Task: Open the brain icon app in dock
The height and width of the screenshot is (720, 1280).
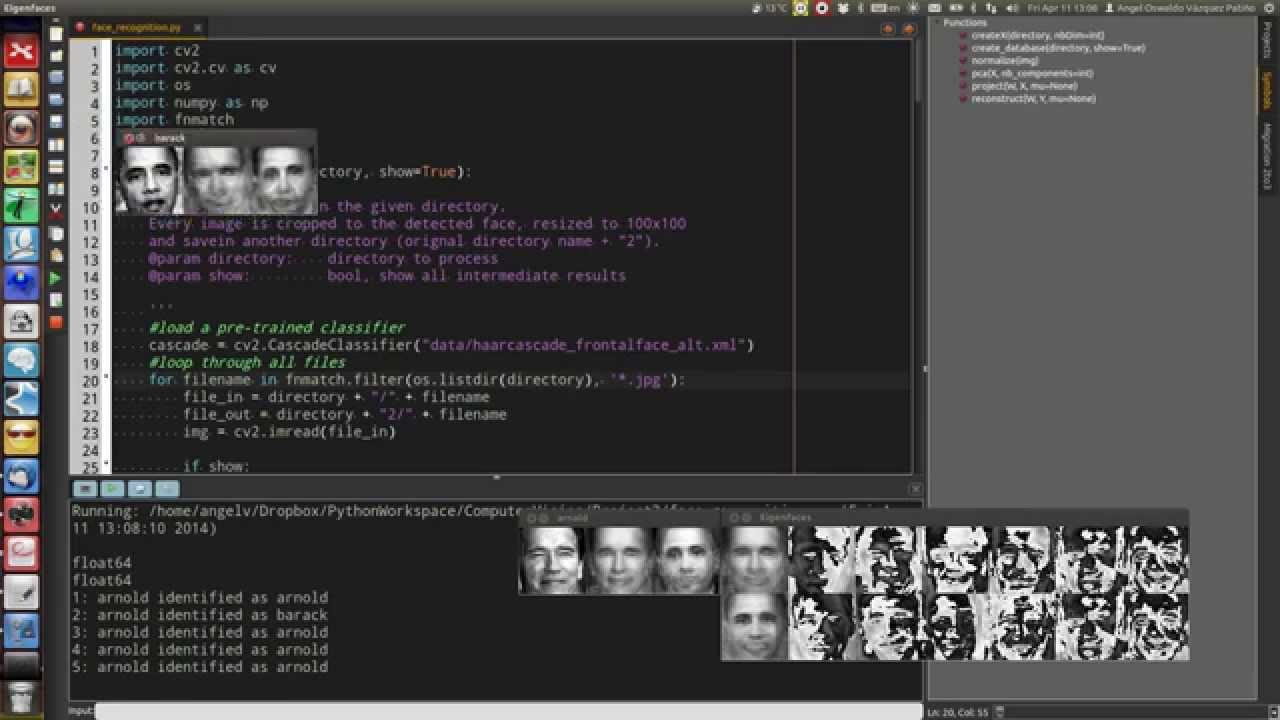Action: point(21,359)
